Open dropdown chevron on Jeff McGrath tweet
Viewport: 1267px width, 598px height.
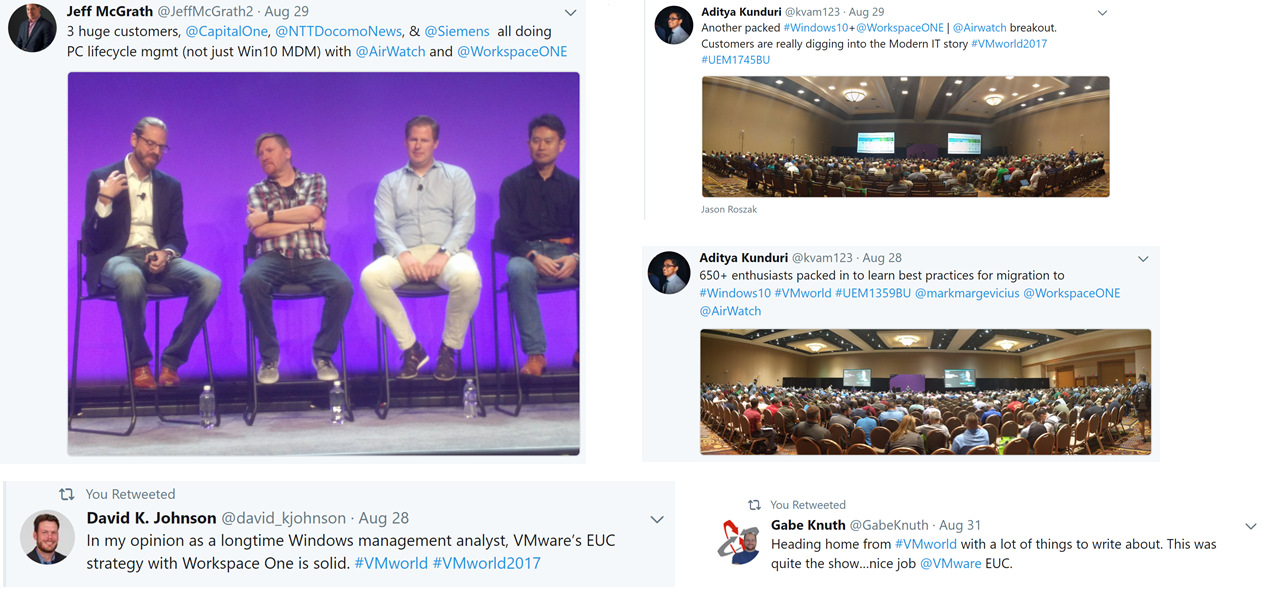570,13
